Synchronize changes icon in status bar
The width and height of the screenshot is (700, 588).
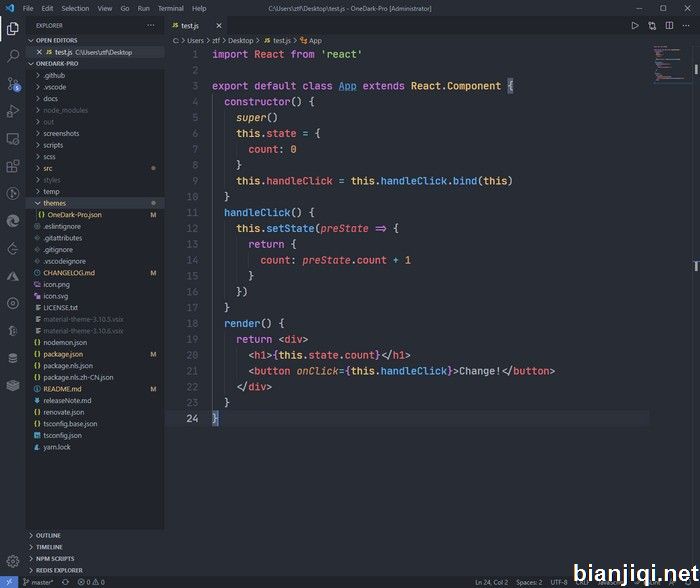click(65, 582)
